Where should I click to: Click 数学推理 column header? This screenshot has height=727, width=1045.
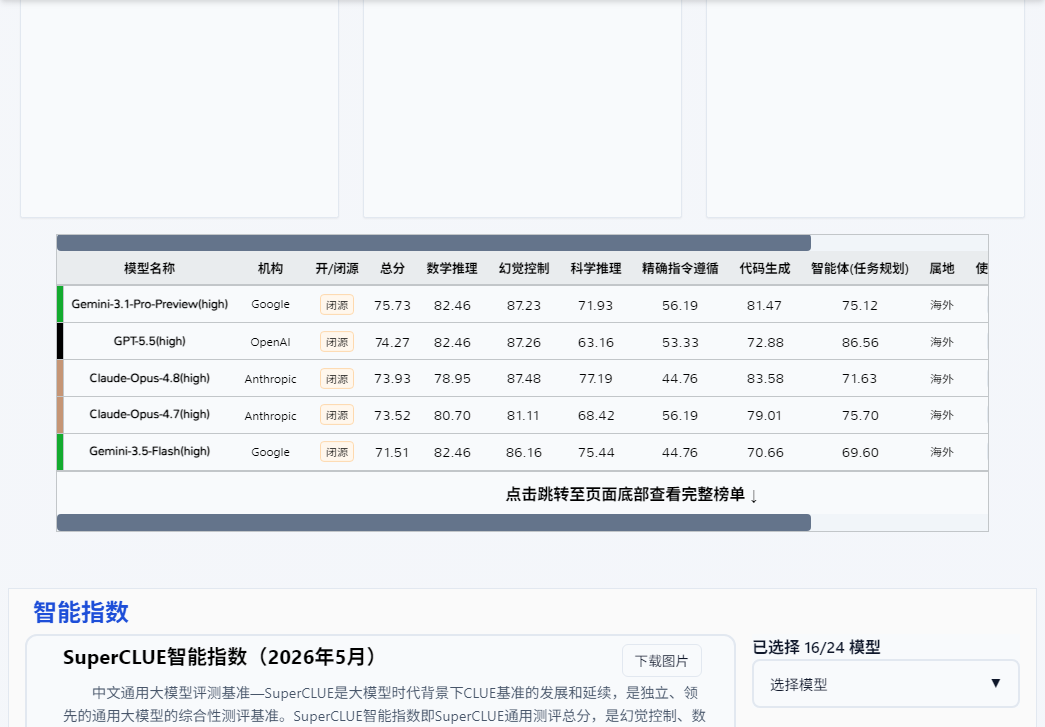click(452, 269)
